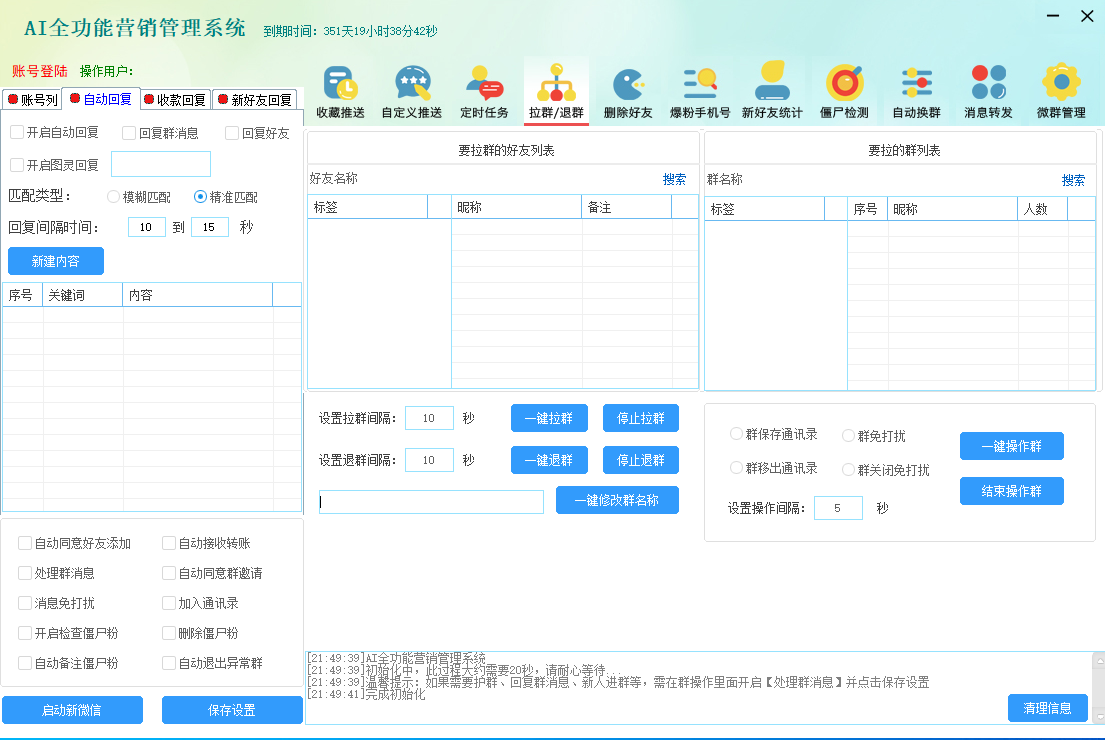Select 群移出通讯录 radio option

[736, 467]
